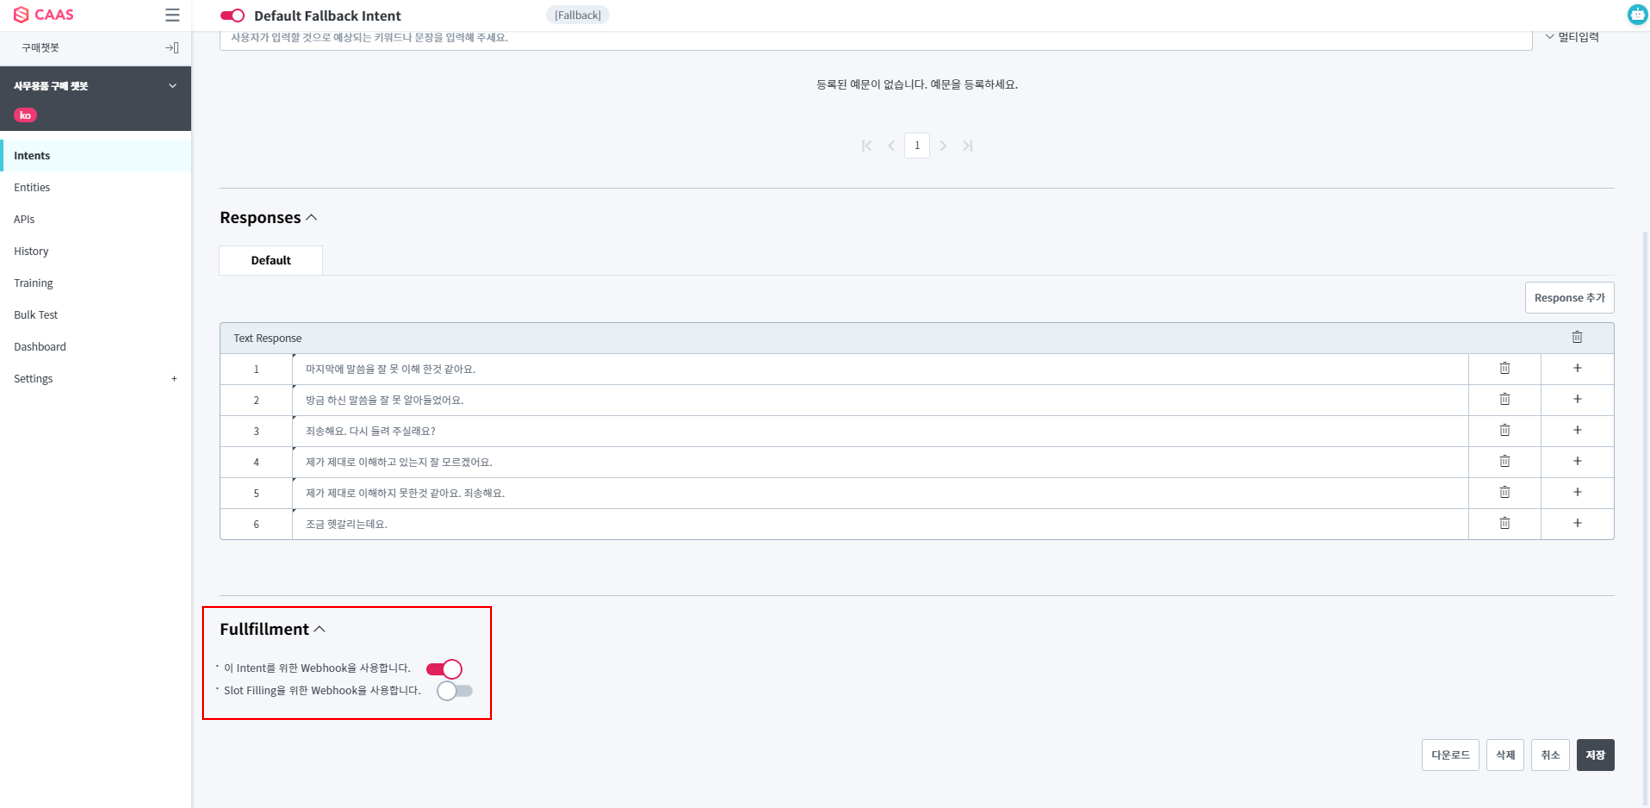Collapse the Responses section
Viewport: 1650px width, 808px height.
311,218
